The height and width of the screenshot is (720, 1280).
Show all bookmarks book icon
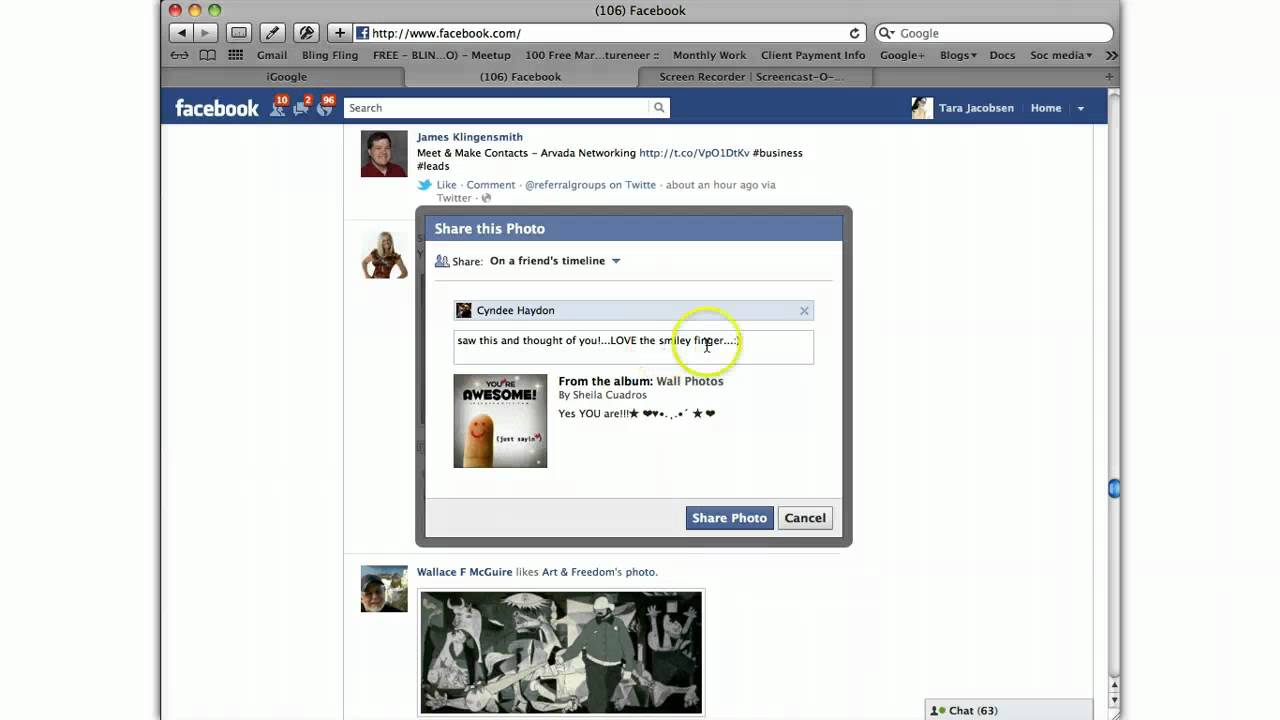208,55
